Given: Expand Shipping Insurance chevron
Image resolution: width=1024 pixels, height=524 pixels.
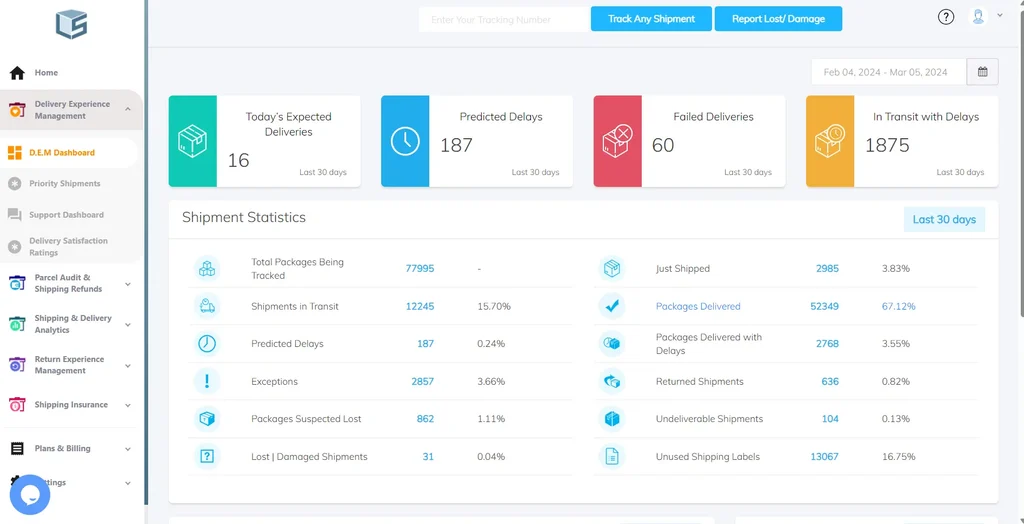Looking at the screenshot, I should (128, 406).
